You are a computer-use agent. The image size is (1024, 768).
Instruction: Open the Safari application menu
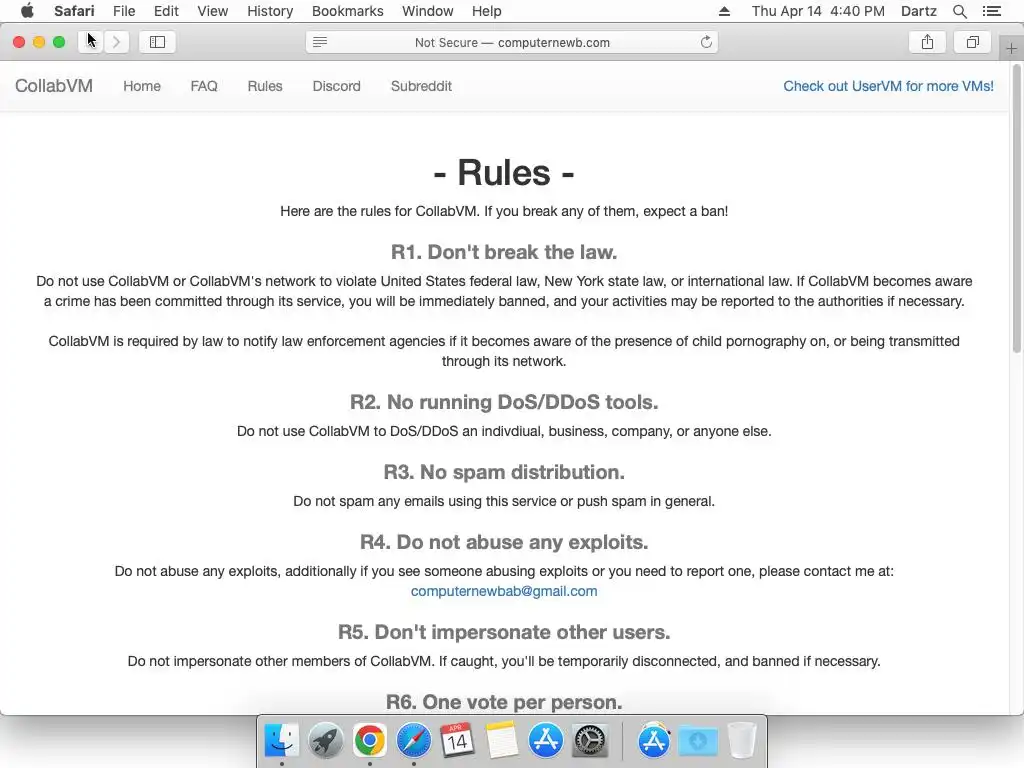74,11
